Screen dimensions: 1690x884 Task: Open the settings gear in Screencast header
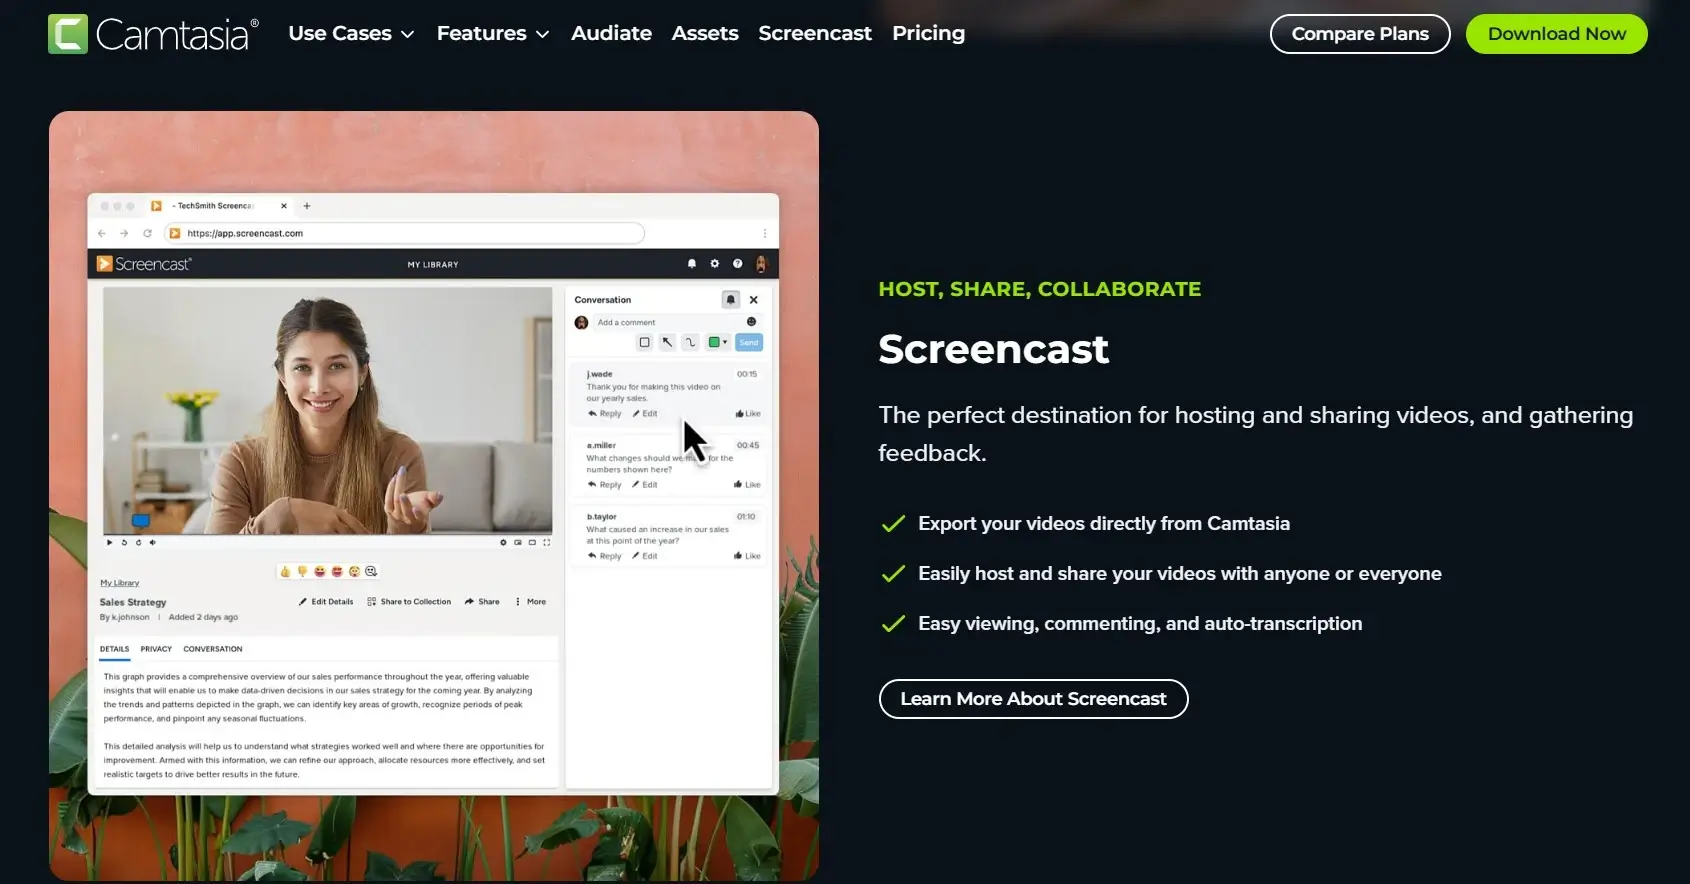(x=714, y=264)
